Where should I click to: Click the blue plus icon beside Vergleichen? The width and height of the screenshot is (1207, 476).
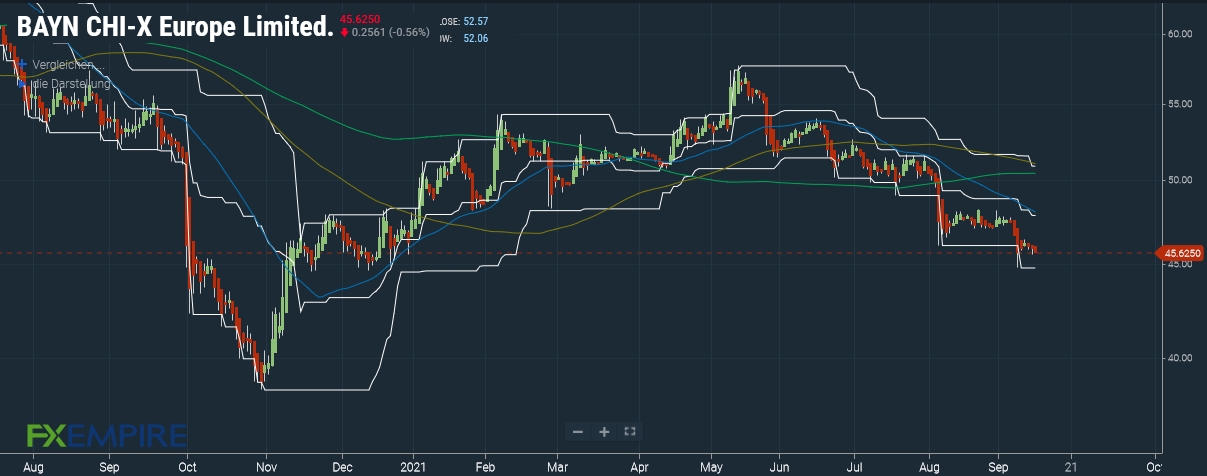click(23, 65)
